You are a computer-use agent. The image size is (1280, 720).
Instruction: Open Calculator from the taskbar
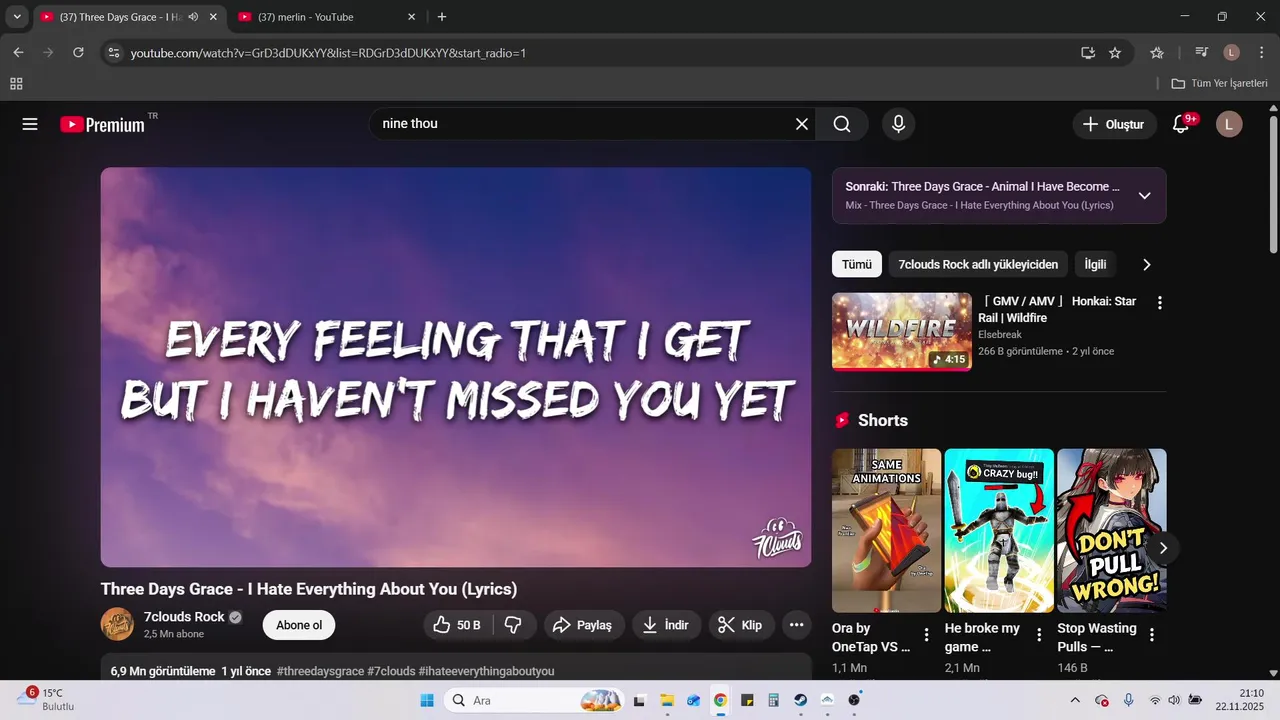click(774, 700)
